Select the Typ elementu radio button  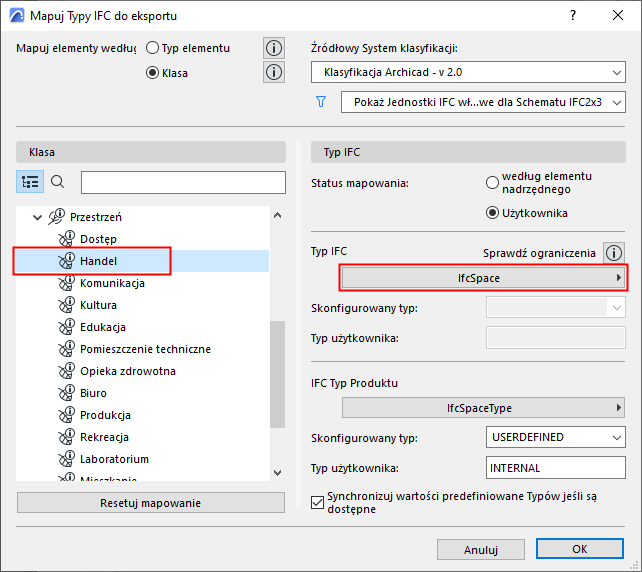coord(152,48)
